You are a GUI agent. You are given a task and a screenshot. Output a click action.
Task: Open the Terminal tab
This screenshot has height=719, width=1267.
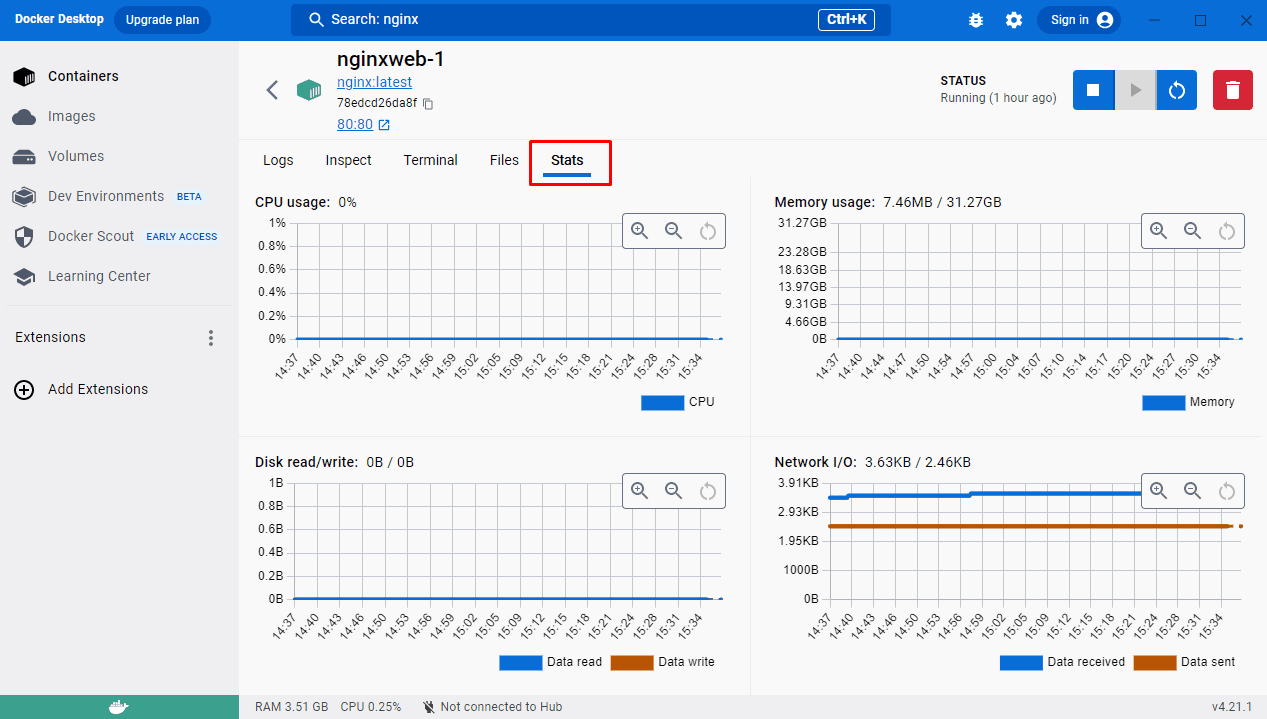coord(430,160)
